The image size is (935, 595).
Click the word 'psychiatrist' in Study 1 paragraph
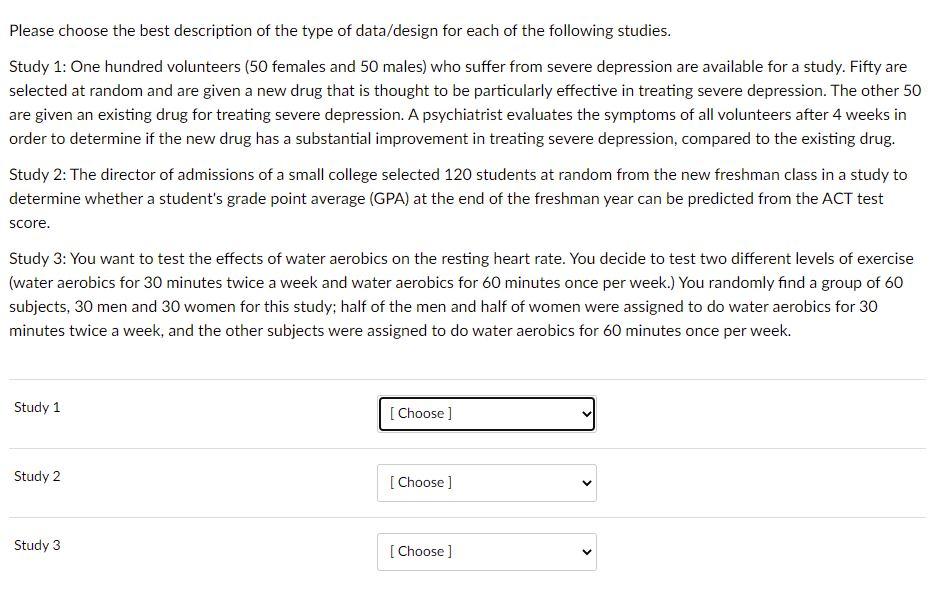coord(462,115)
